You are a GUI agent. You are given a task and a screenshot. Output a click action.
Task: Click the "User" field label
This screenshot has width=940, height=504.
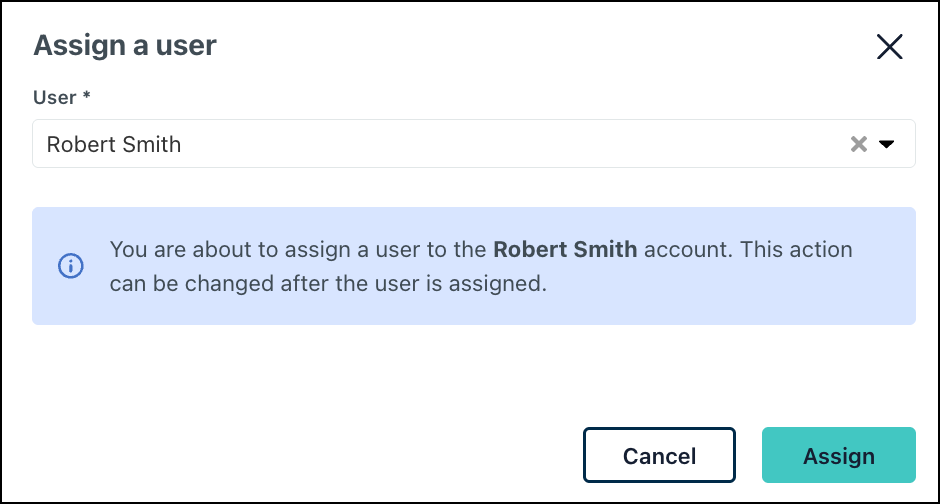click(x=54, y=97)
